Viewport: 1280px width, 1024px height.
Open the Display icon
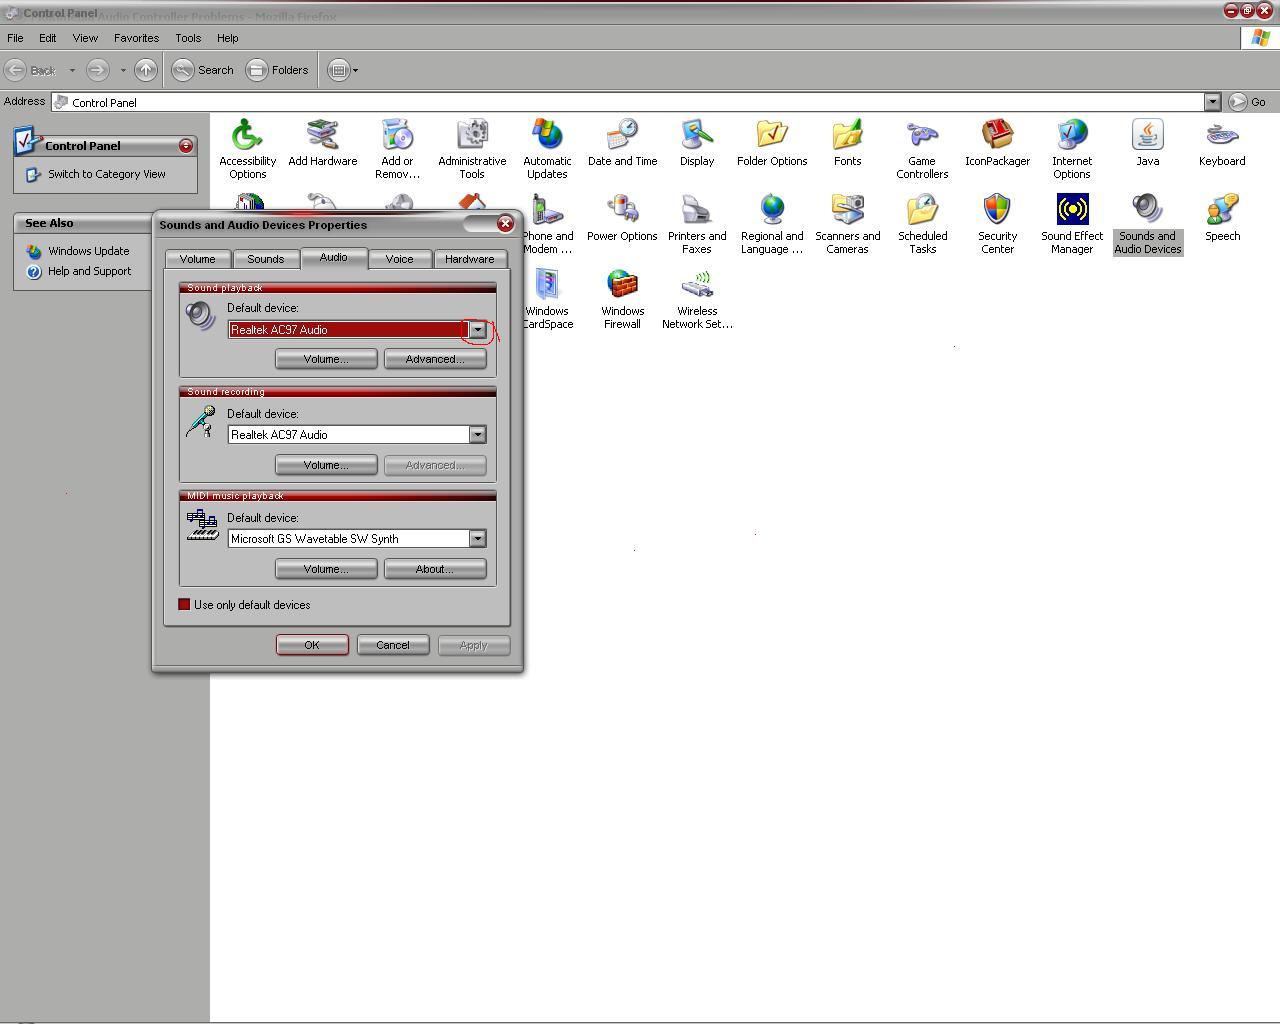coord(697,142)
